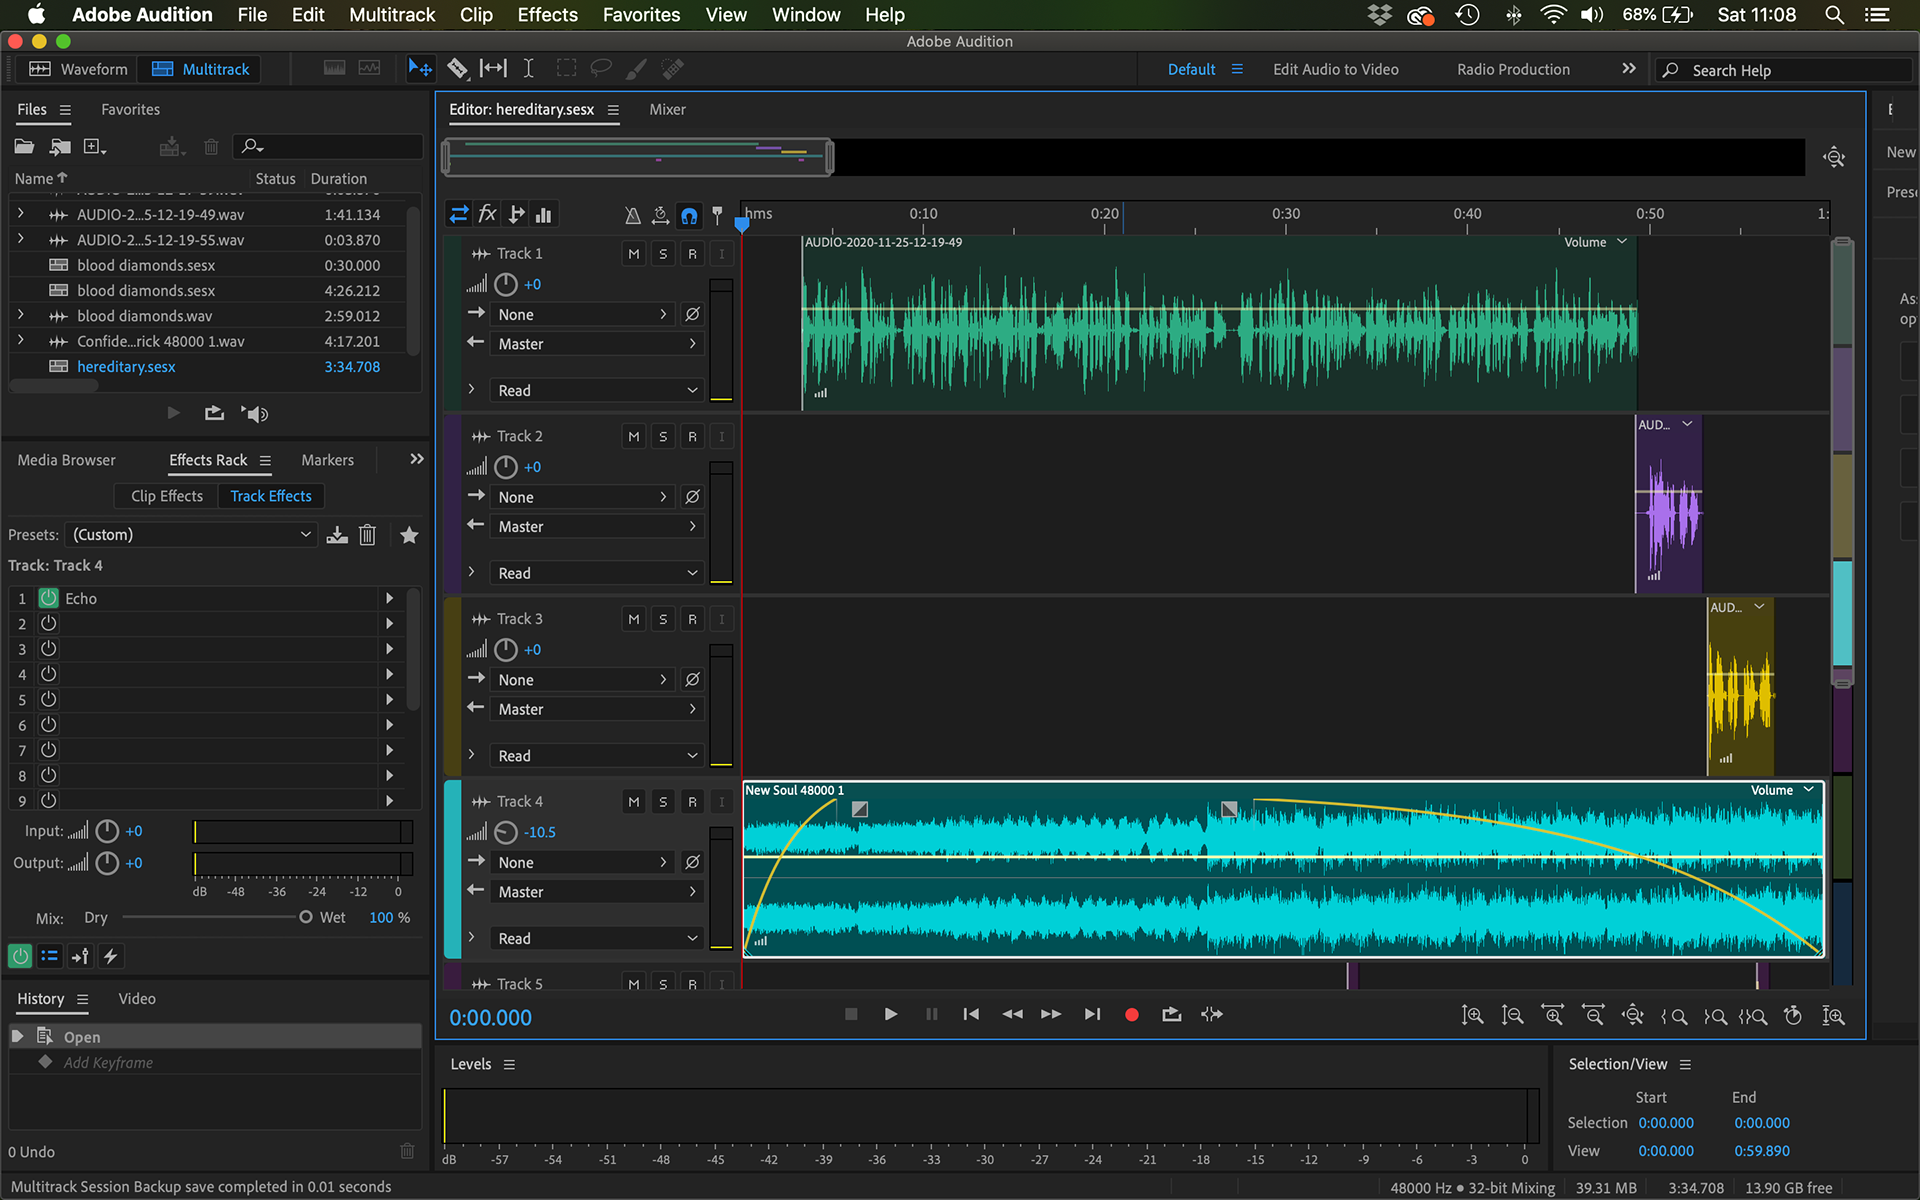Select the Move tool in the toolbar

(419, 69)
